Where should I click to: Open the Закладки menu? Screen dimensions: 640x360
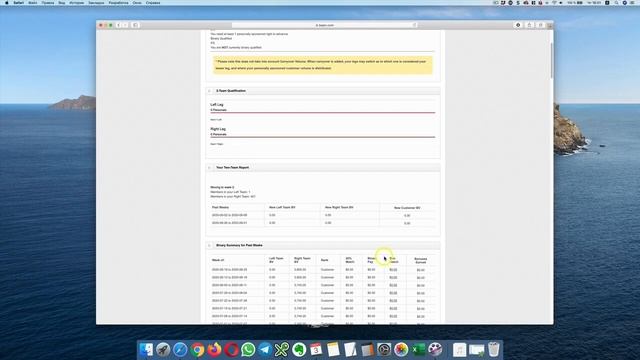pos(96,3)
